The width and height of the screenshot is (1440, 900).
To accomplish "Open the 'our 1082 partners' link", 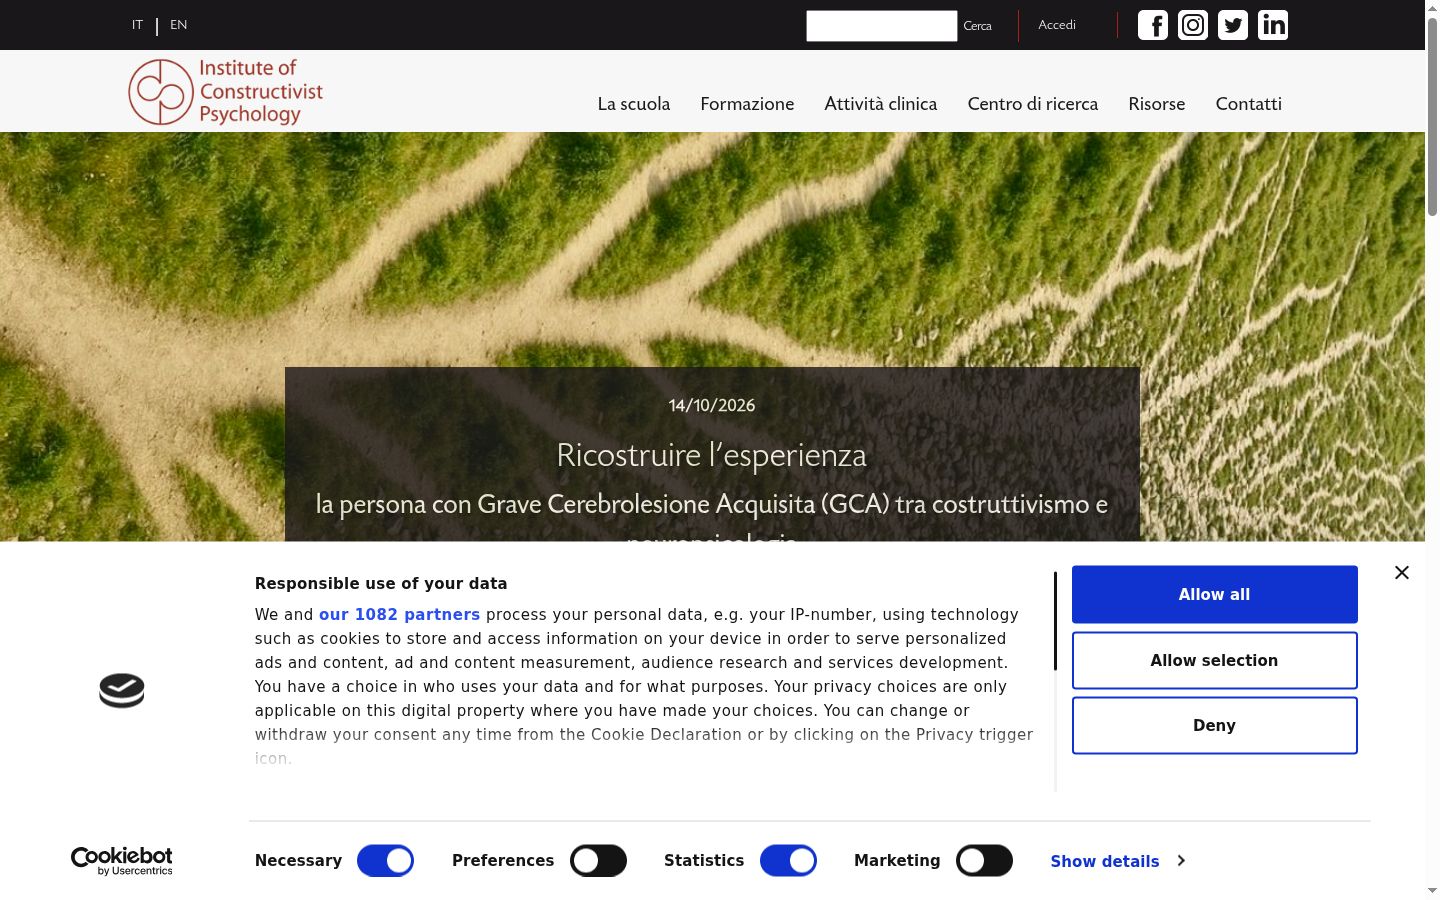I will [x=399, y=614].
